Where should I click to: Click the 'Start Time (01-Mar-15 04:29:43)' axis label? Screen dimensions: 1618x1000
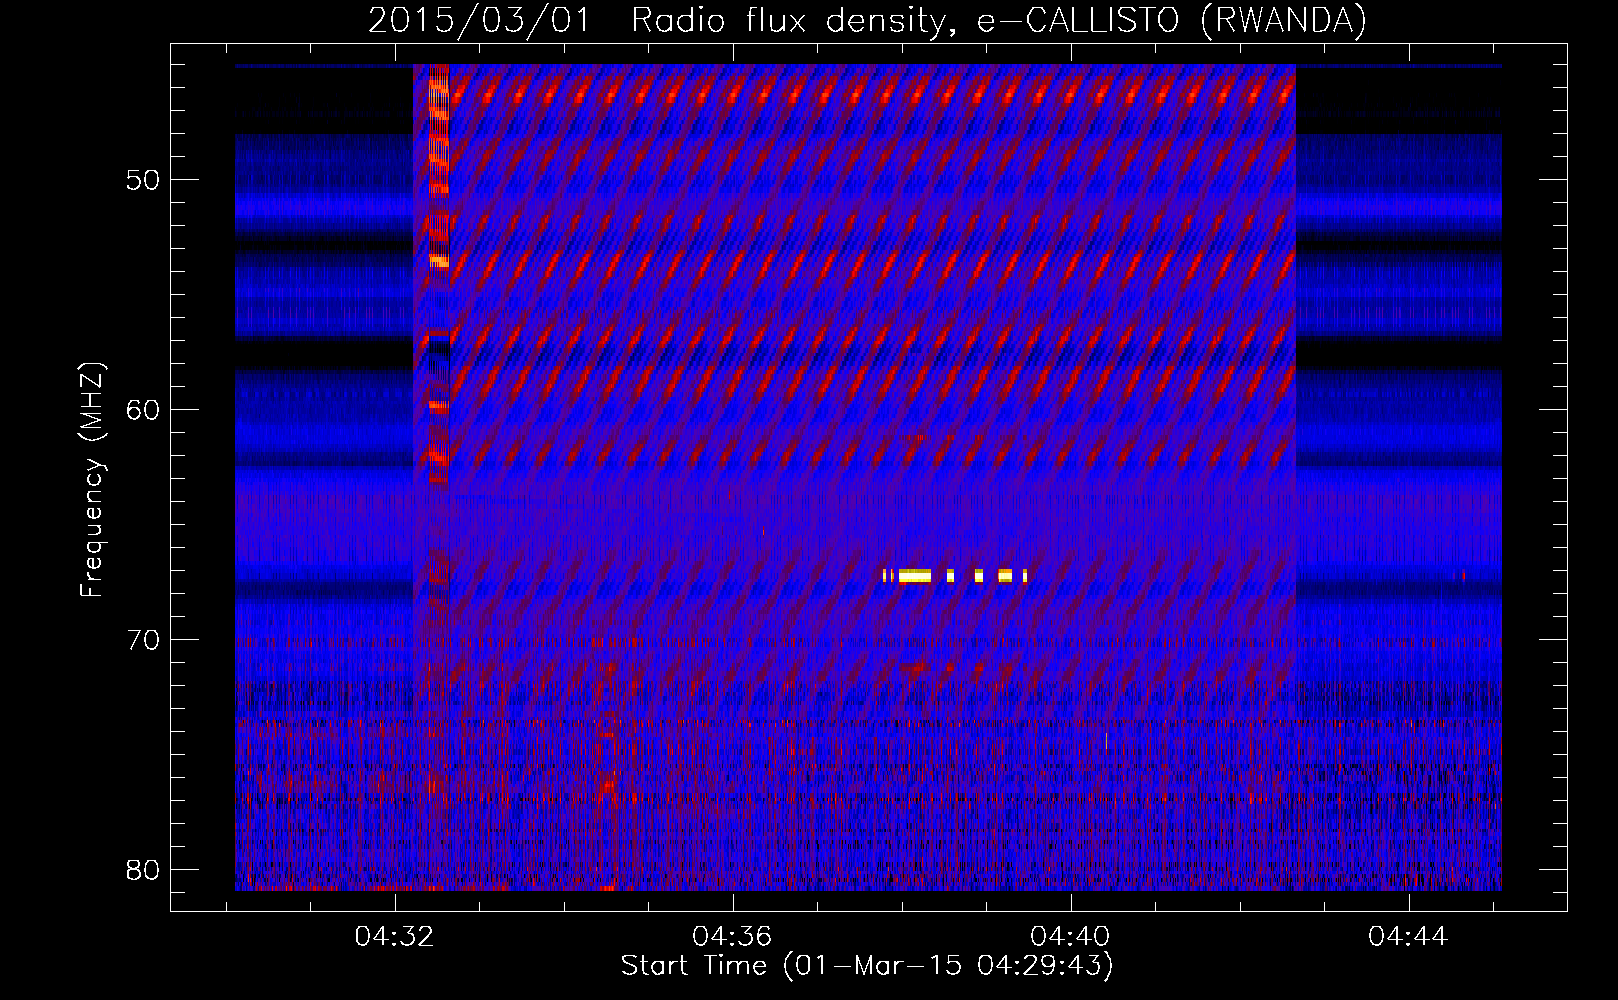(867, 966)
